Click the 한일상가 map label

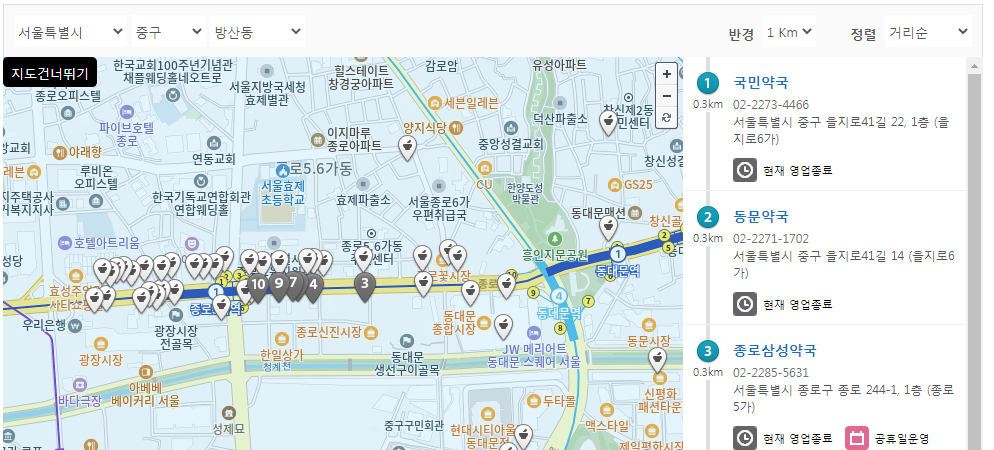coord(281,355)
